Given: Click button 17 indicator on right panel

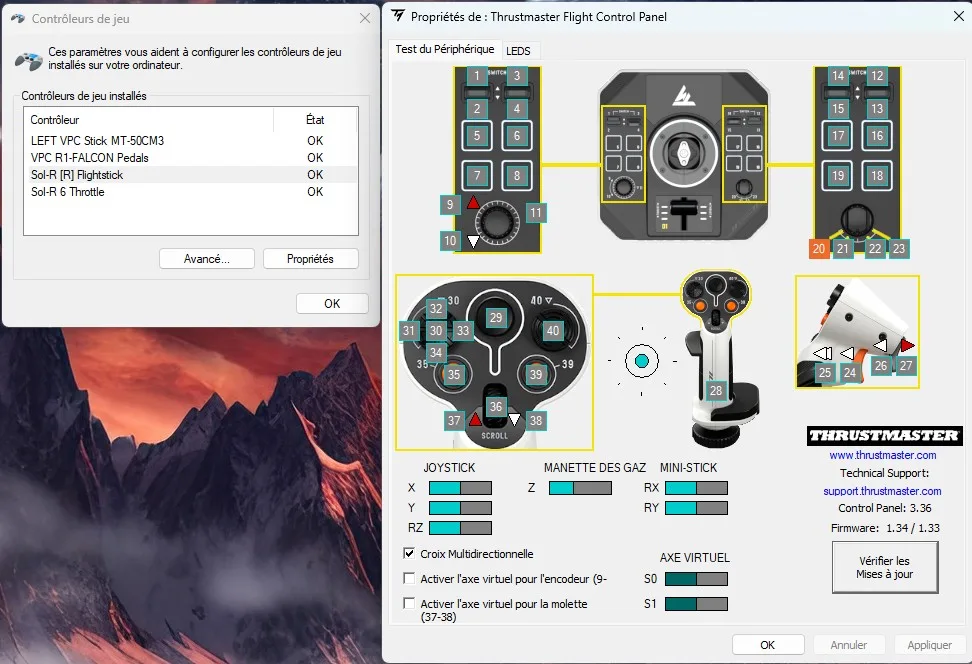Looking at the screenshot, I should tap(838, 136).
